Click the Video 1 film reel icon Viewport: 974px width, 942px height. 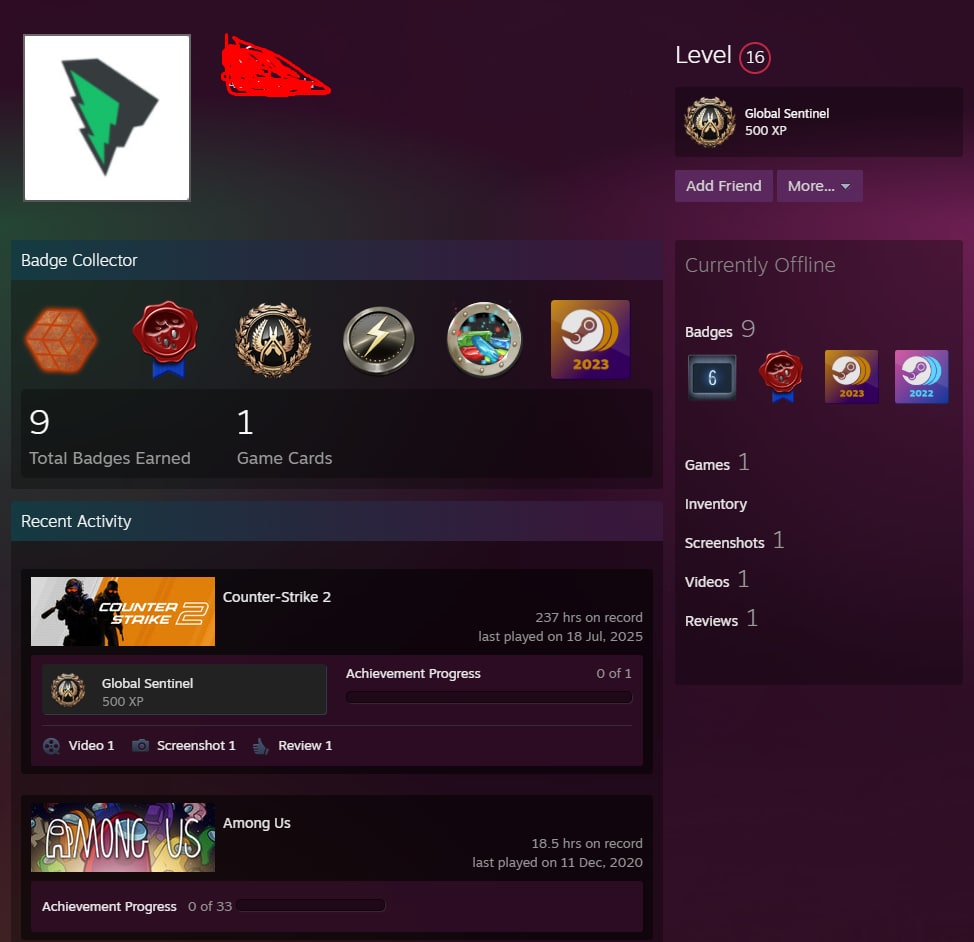click(52, 746)
